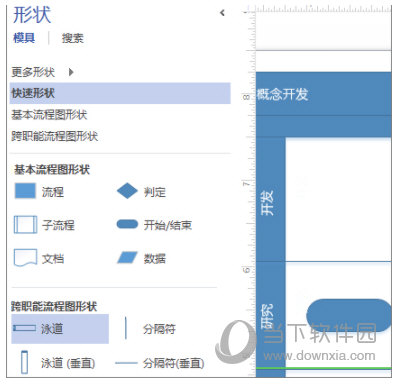Image resolution: width=400 pixels, height=385 pixels.
Task: Select the 判定 decision diamond shape
Action: click(141, 192)
